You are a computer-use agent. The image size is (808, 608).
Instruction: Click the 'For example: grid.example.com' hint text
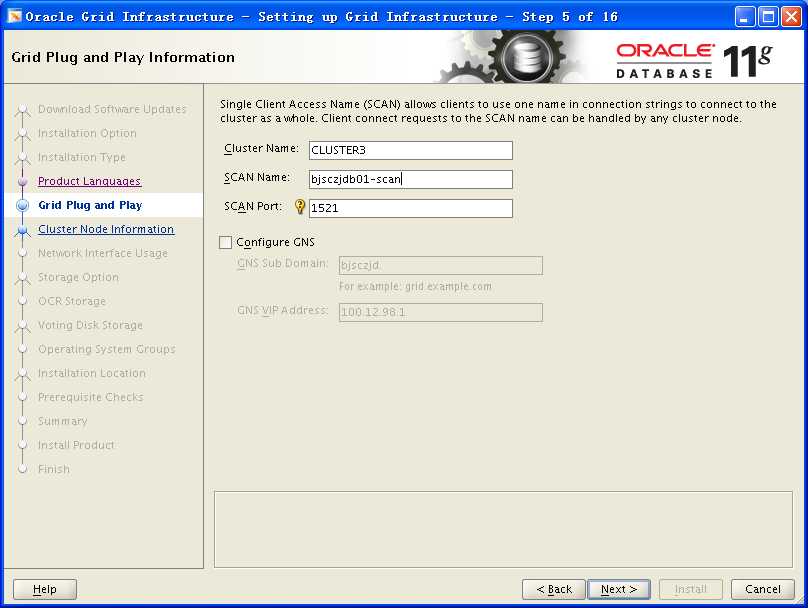point(415,286)
